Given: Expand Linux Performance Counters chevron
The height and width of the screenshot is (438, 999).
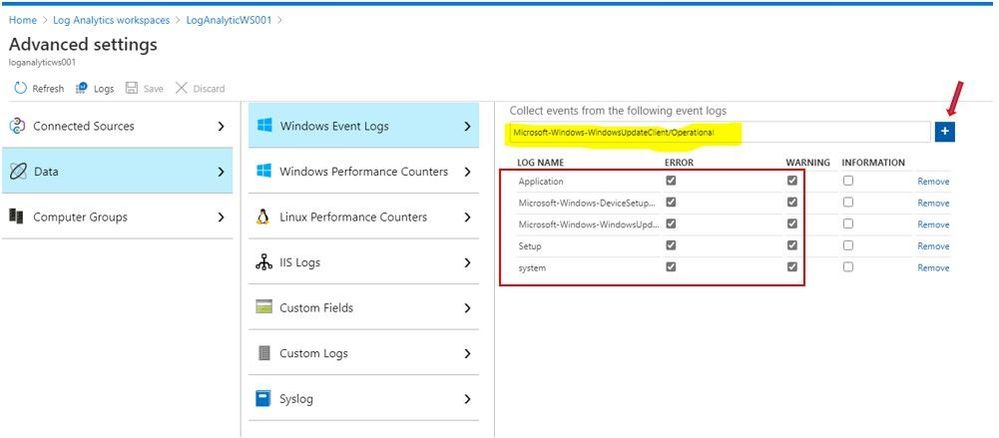Looking at the screenshot, I should 468,217.
